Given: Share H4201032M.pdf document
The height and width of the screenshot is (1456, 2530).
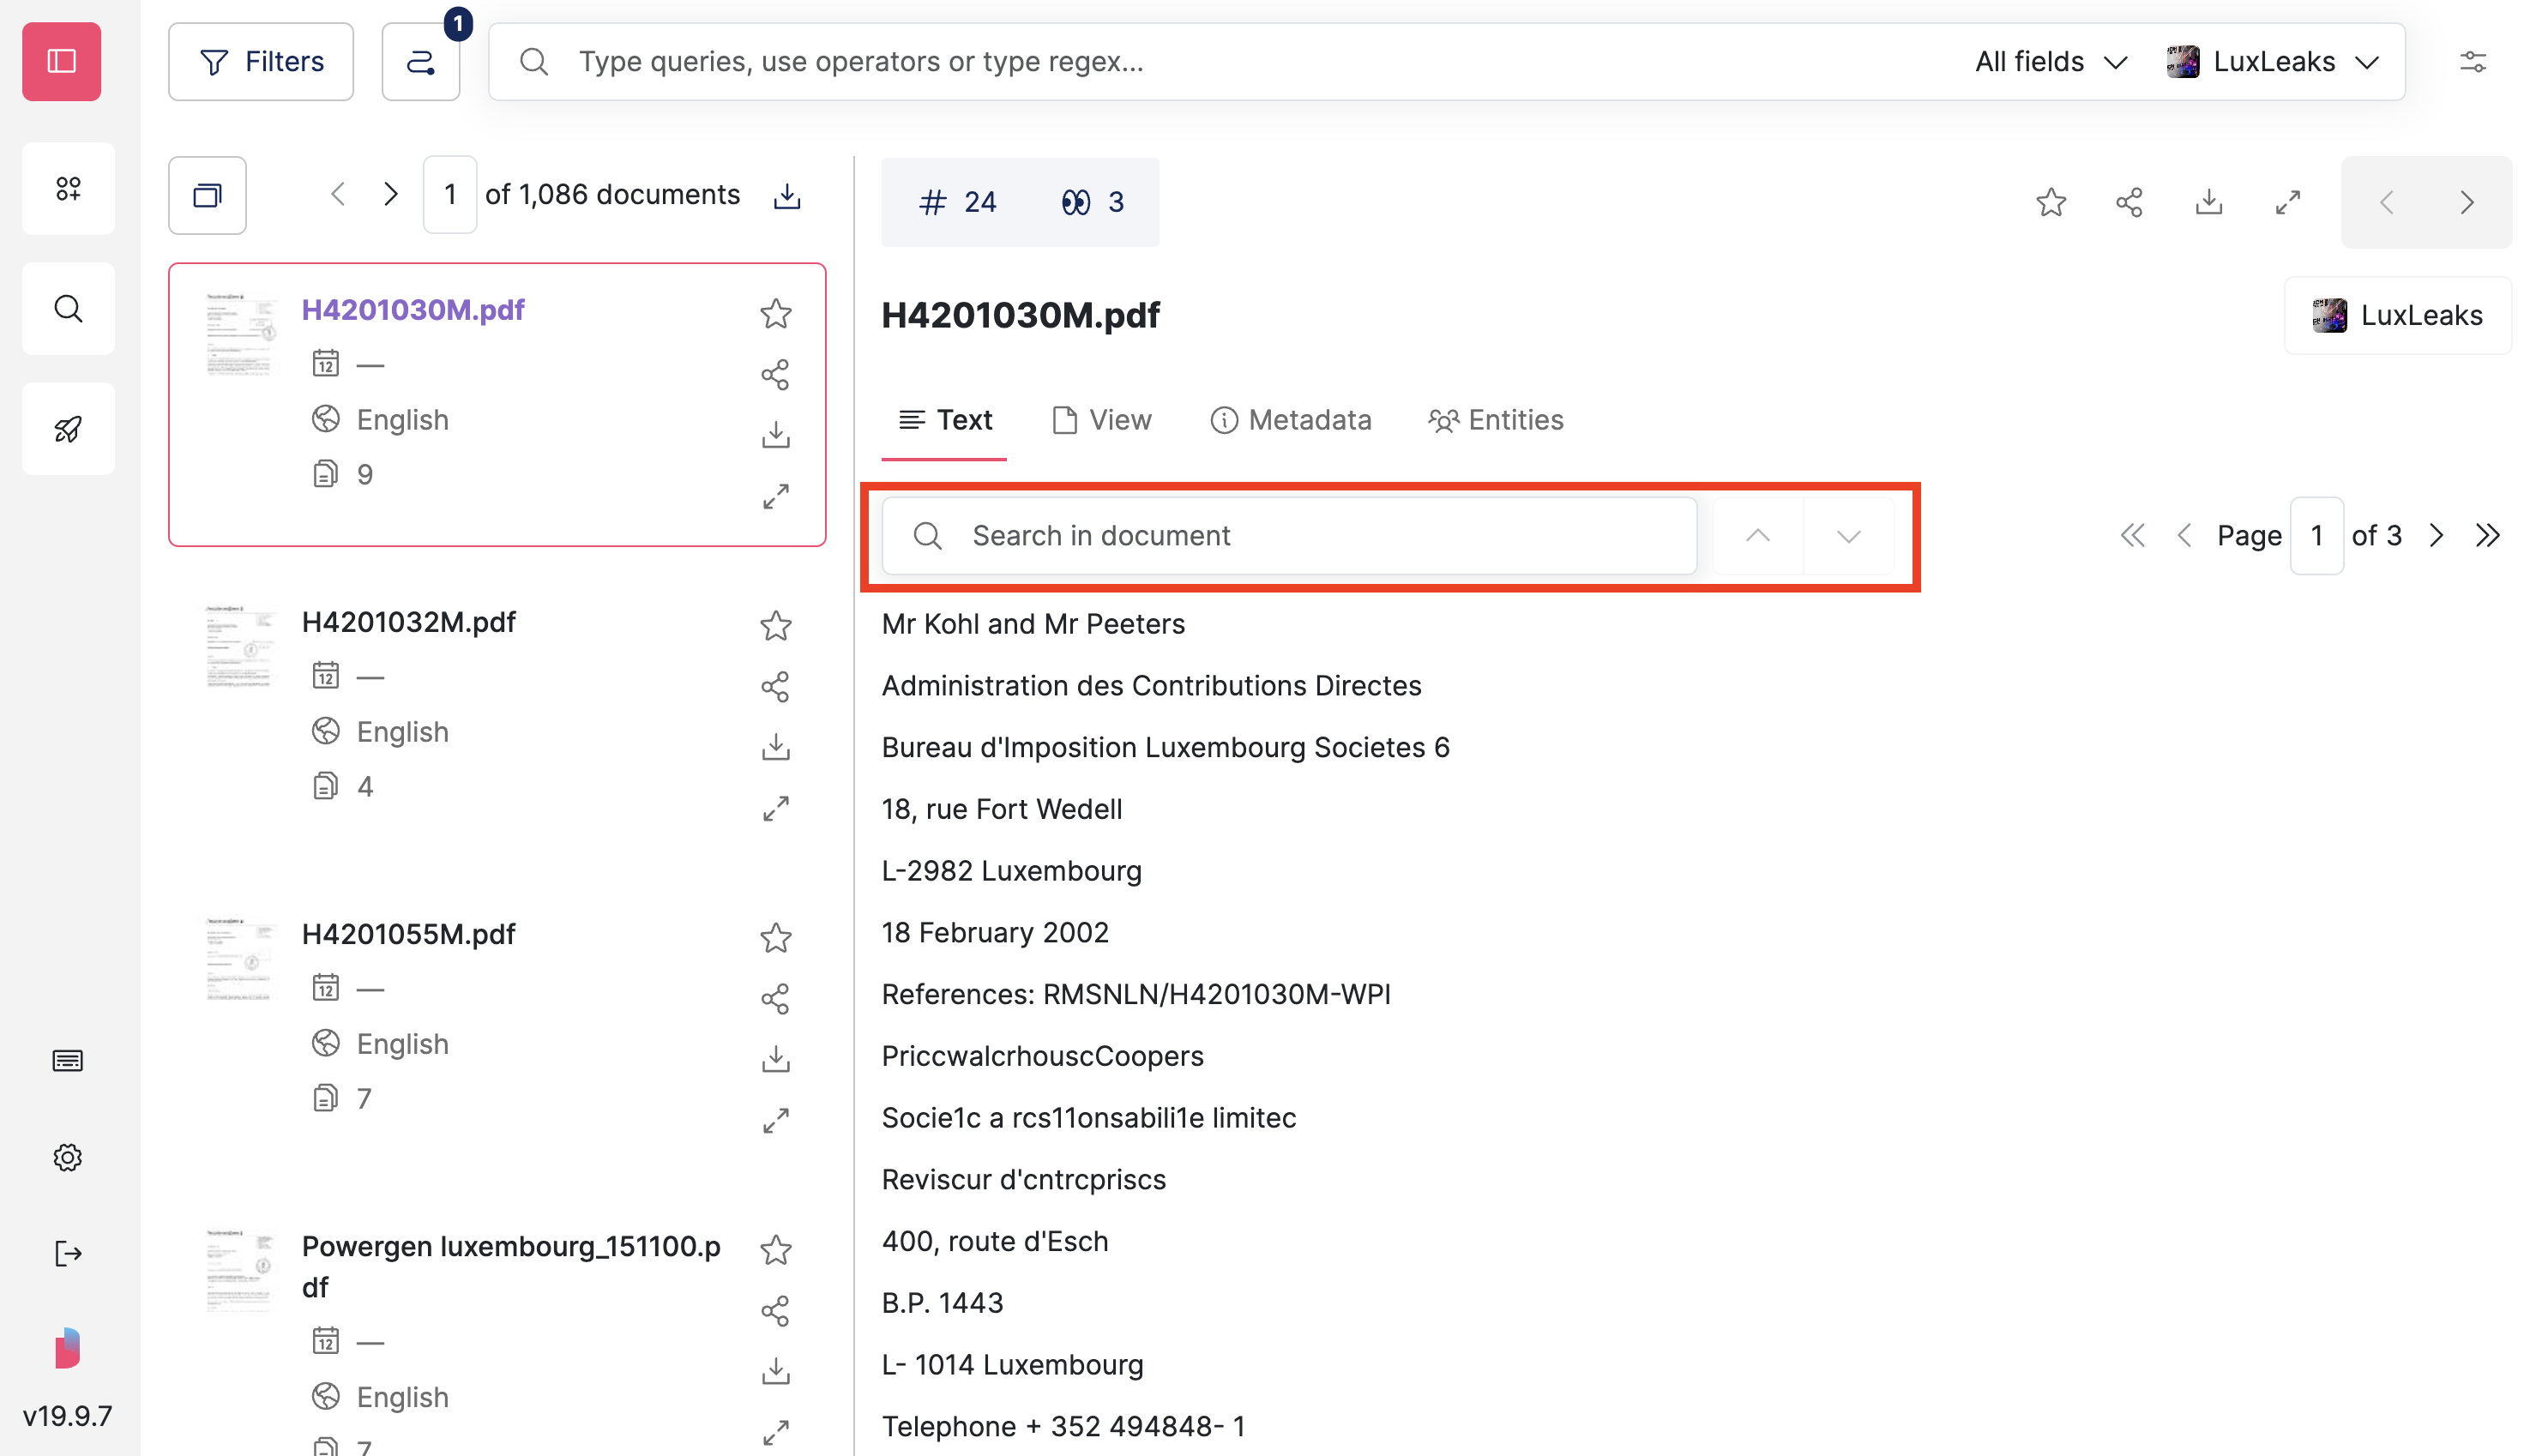Looking at the screenshot, I should [x=776, y=686].
